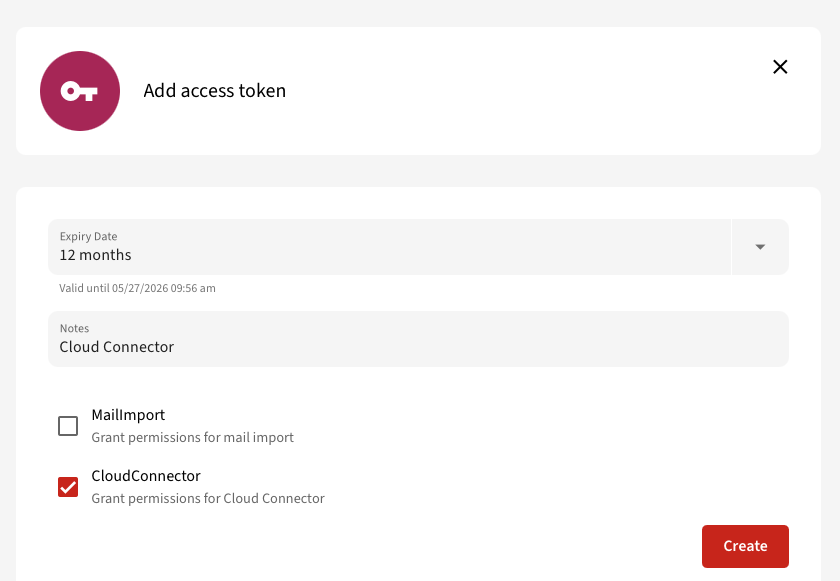Click the "Expiry Date" field label
Viewport: 840px width, 581px height.
(x=88, y=236)
